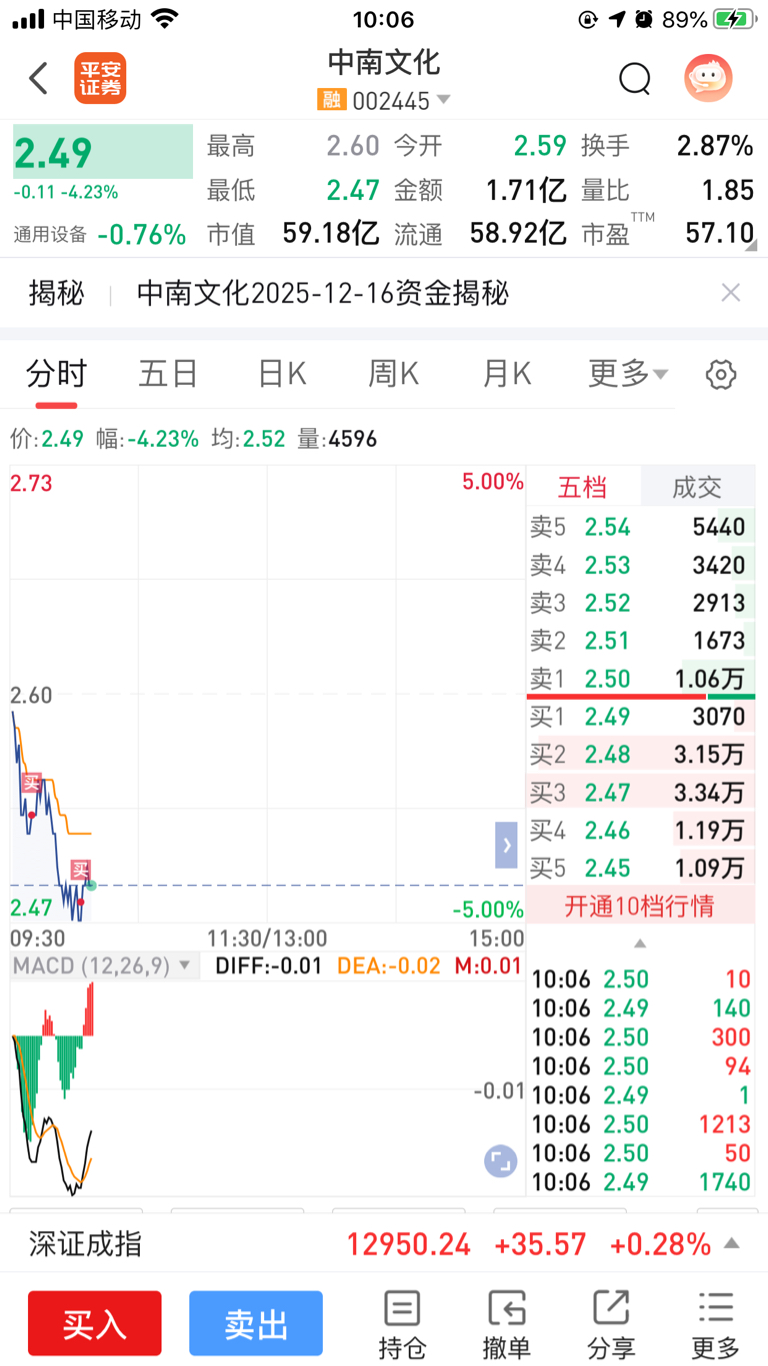
Task: Select the 买4 2.46 order row
Action: point(641,830)
